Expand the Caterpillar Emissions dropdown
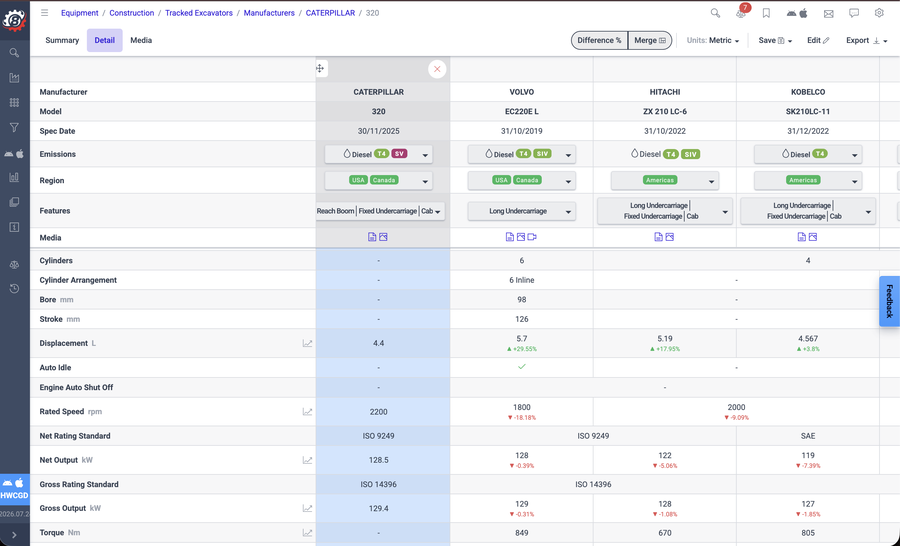 [379, 154]
